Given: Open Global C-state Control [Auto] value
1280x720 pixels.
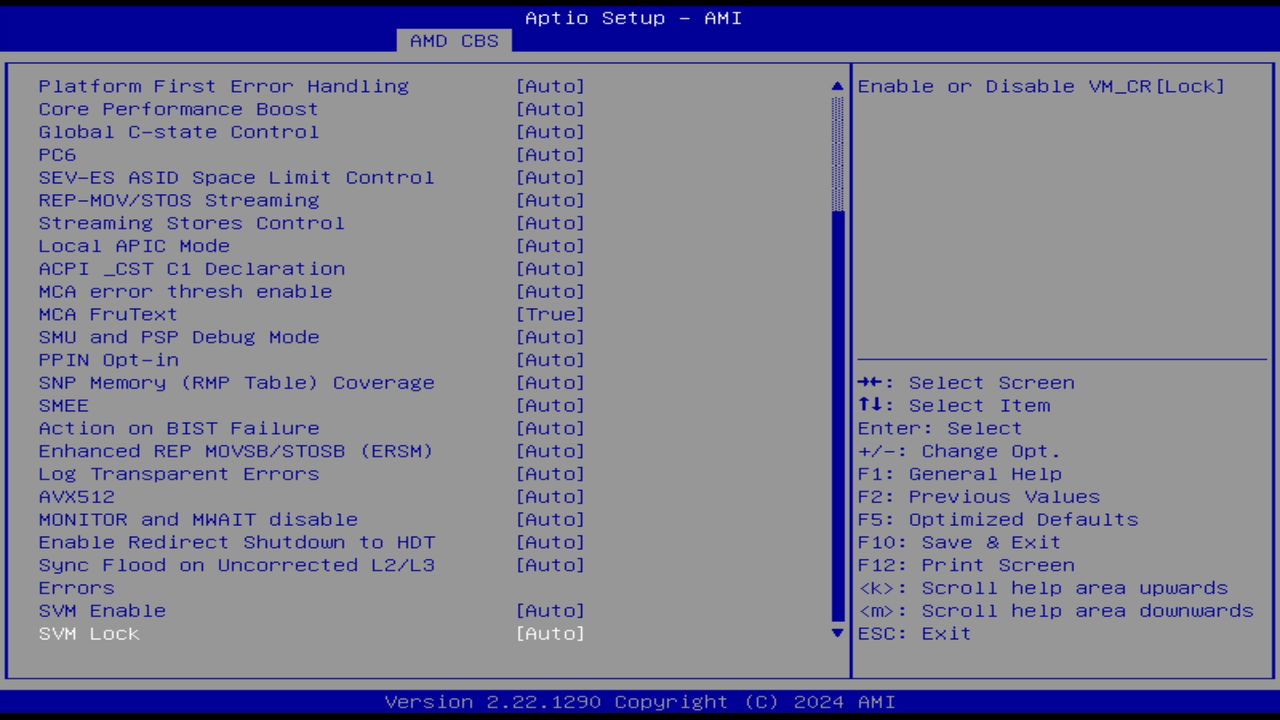Looking at the screenshot, I should point(550,132).
